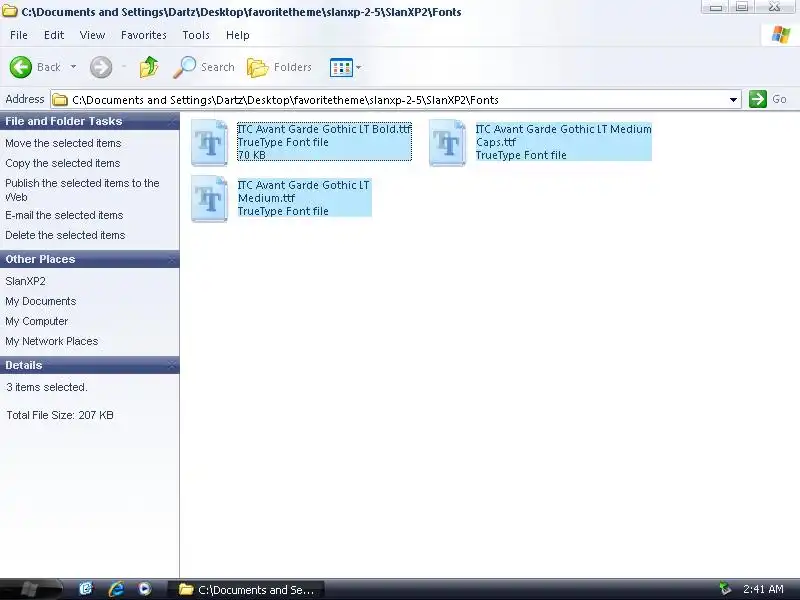Collapse the File and Folder Tasks panel
The image size is (800, 600).
click(x=171, y=121)
